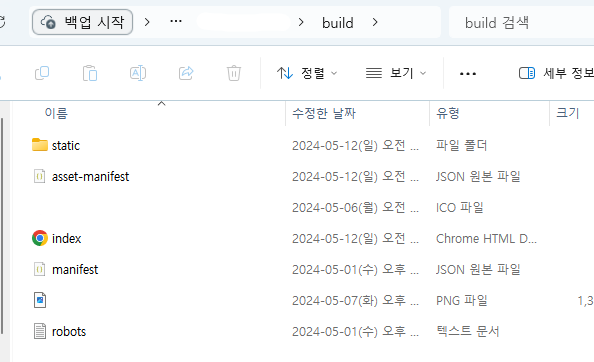
Task: Click the 백업 시작 button
Action: click(x=83, y=22)
